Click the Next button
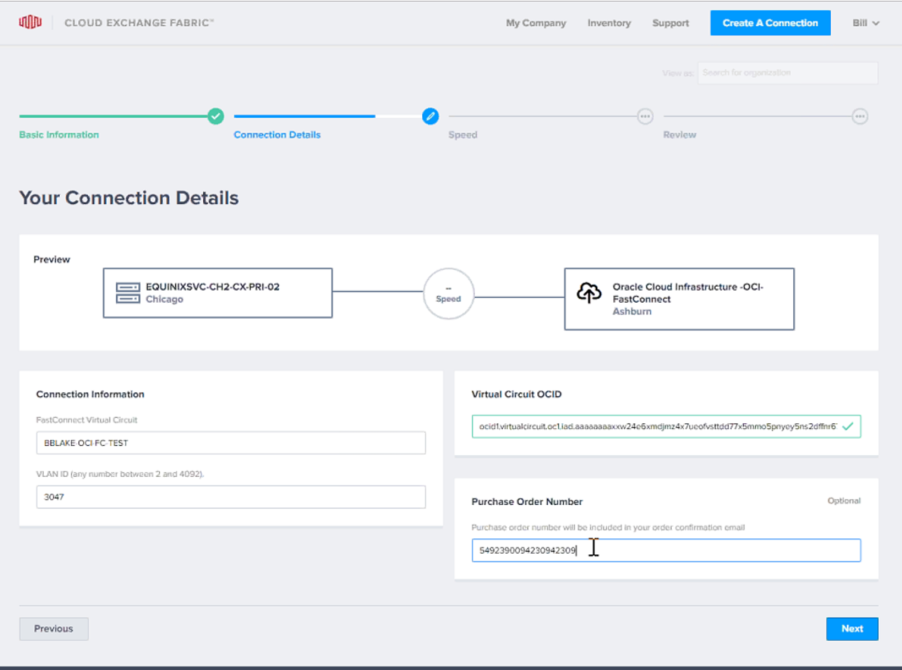Screen dimensions: 902x670 click(x=852, y=629)
